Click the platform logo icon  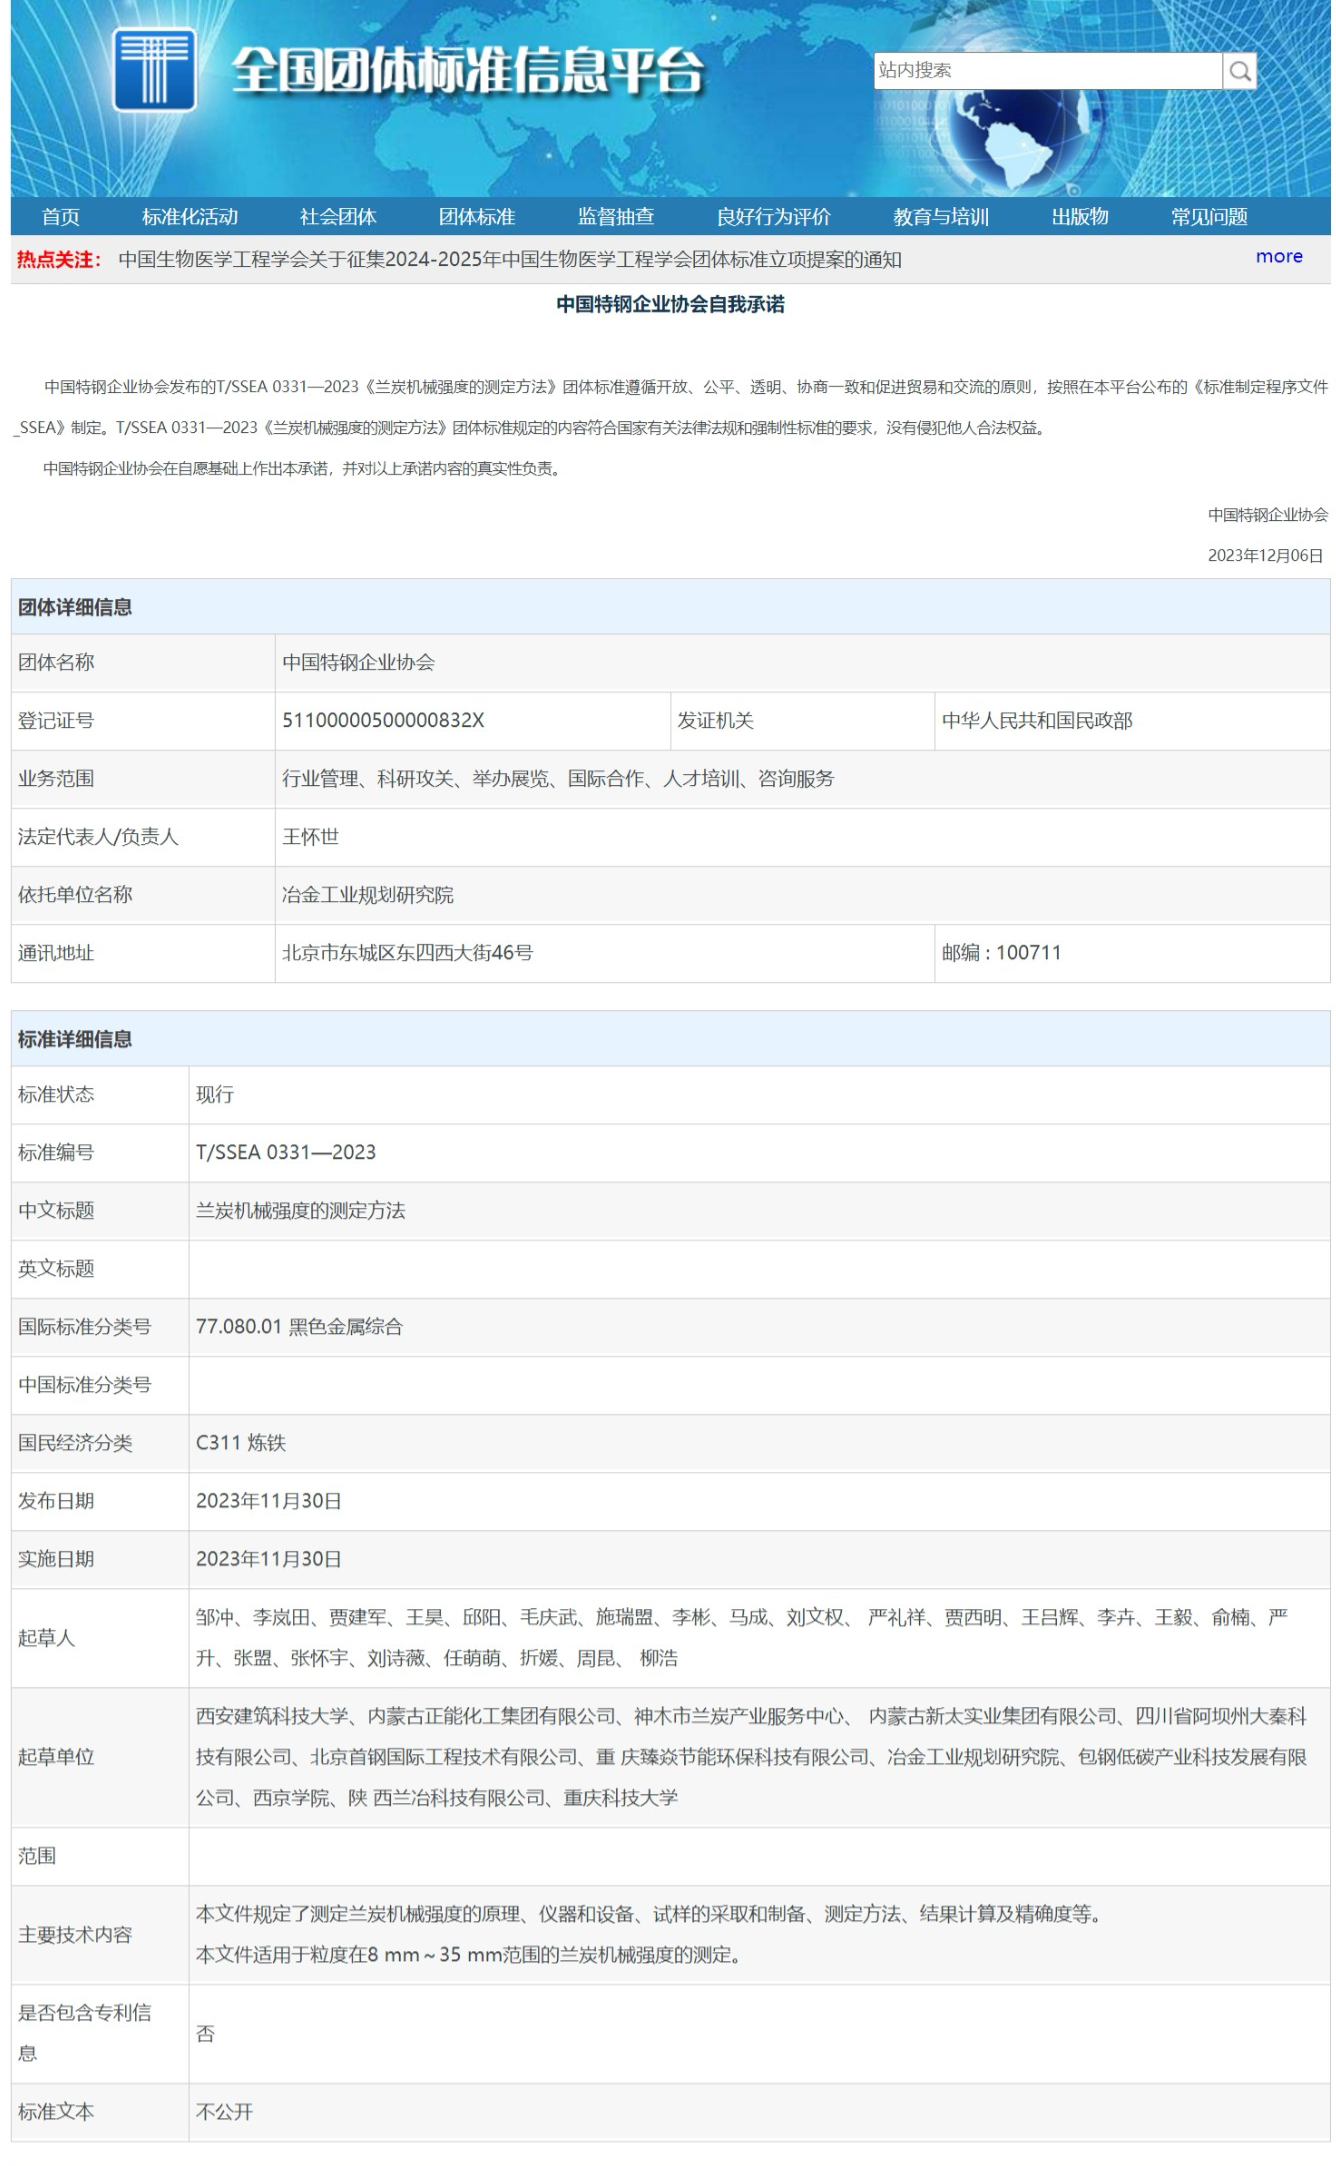pyautogui.click(x=154, y=69)
